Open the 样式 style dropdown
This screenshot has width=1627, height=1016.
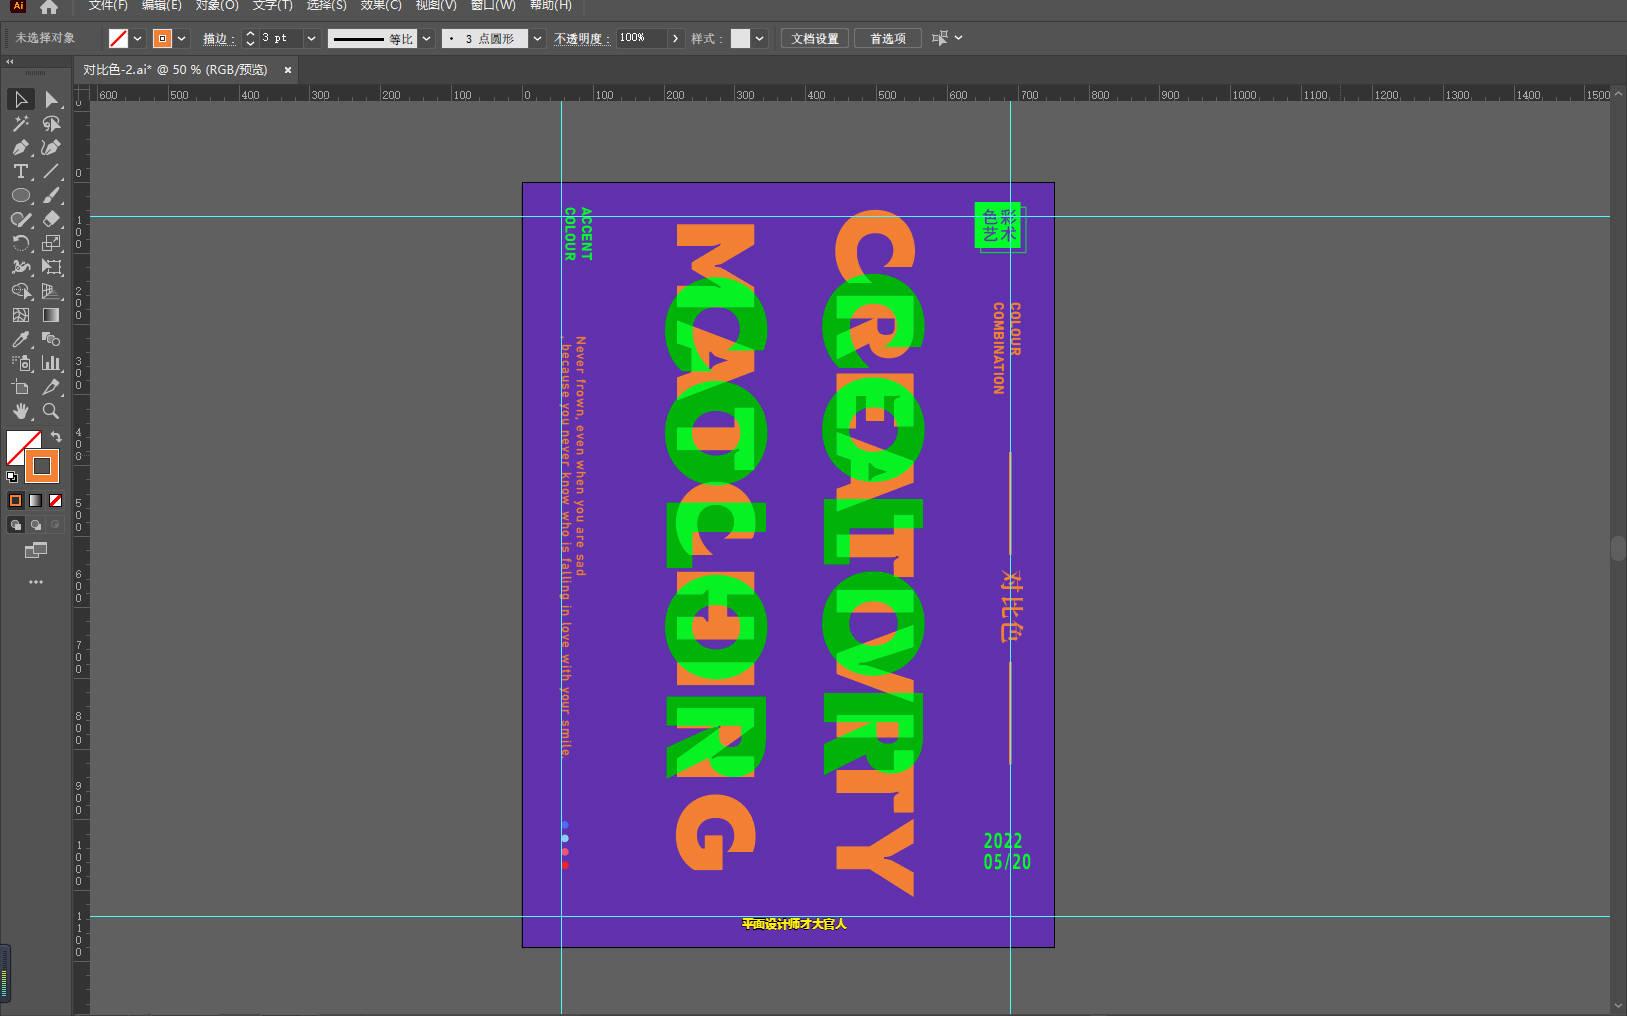[760, 38]
